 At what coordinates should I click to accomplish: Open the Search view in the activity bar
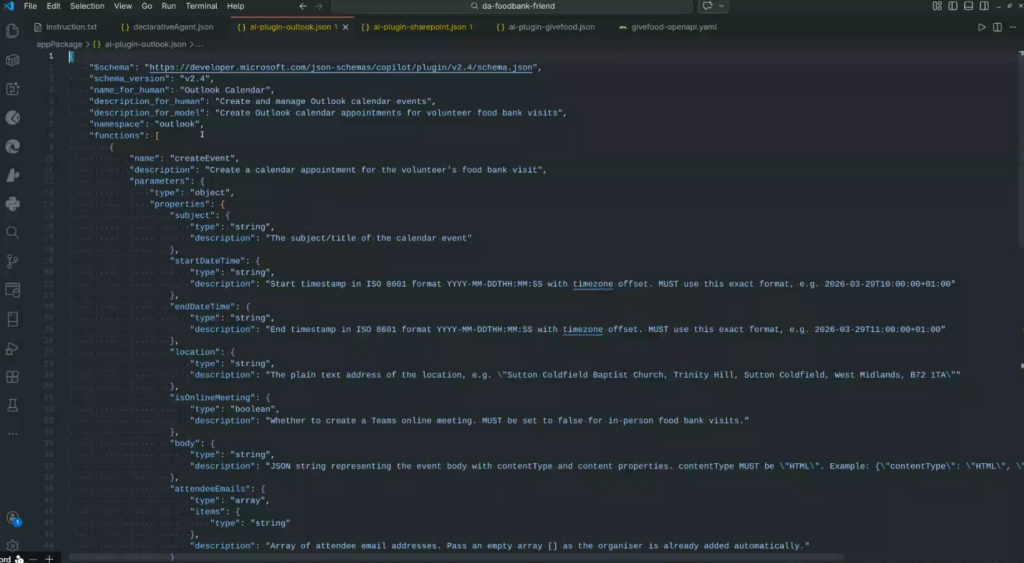pyautogui.click(x=13, y=232)
